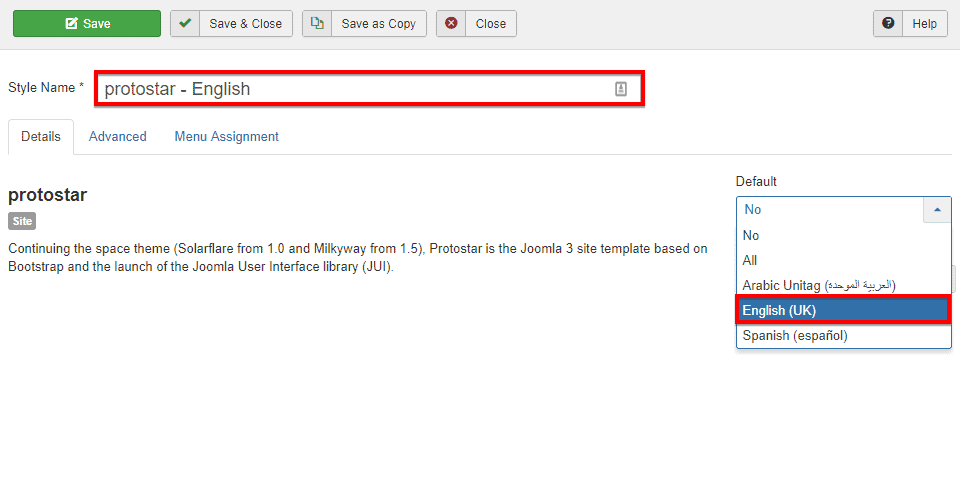Click the Save & Close label
960x500 pixels.
[x=246, y=24]
